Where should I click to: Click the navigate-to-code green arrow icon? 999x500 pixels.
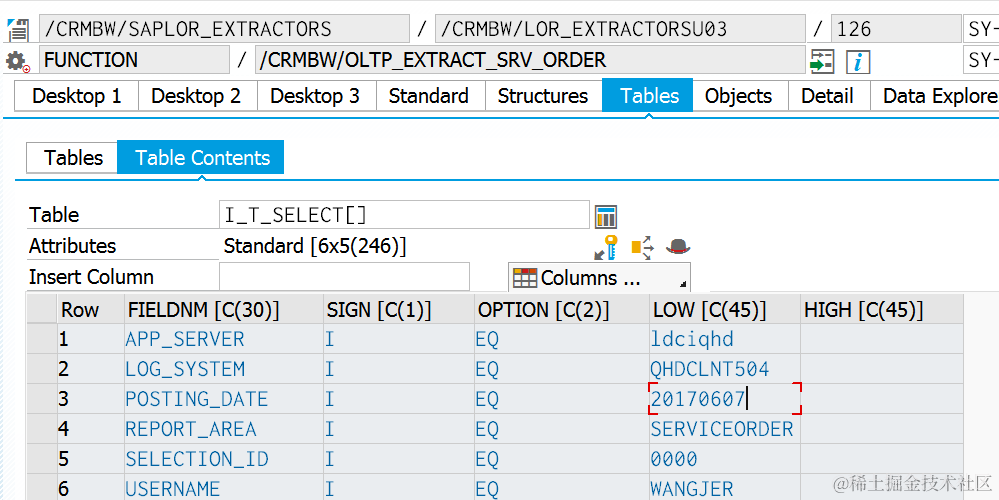point(822,61)
